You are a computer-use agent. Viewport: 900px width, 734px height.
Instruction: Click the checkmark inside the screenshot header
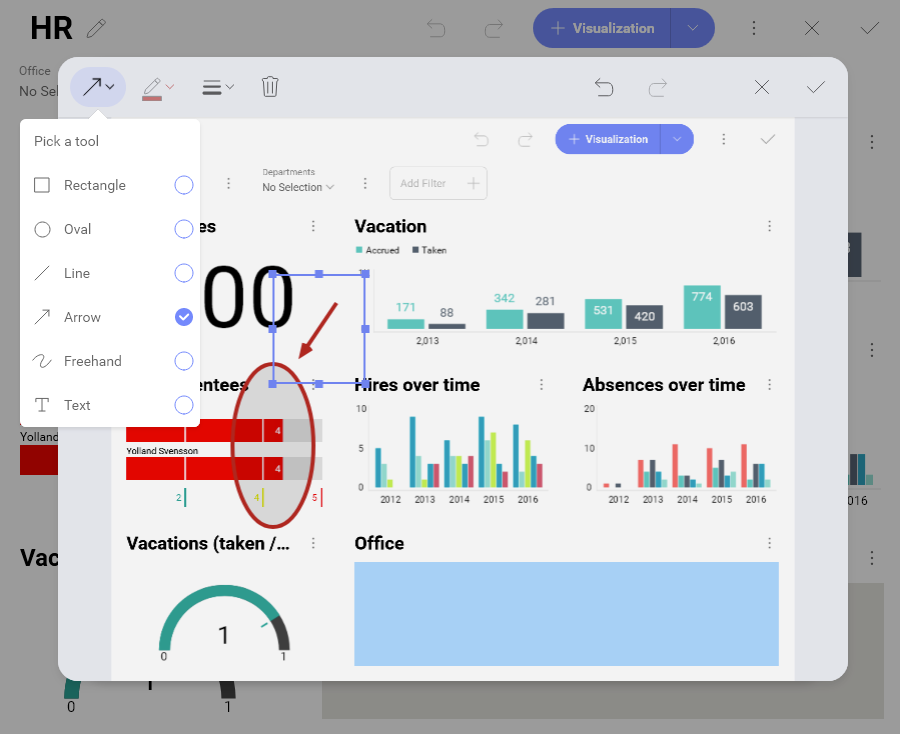(x=767, y=139)
